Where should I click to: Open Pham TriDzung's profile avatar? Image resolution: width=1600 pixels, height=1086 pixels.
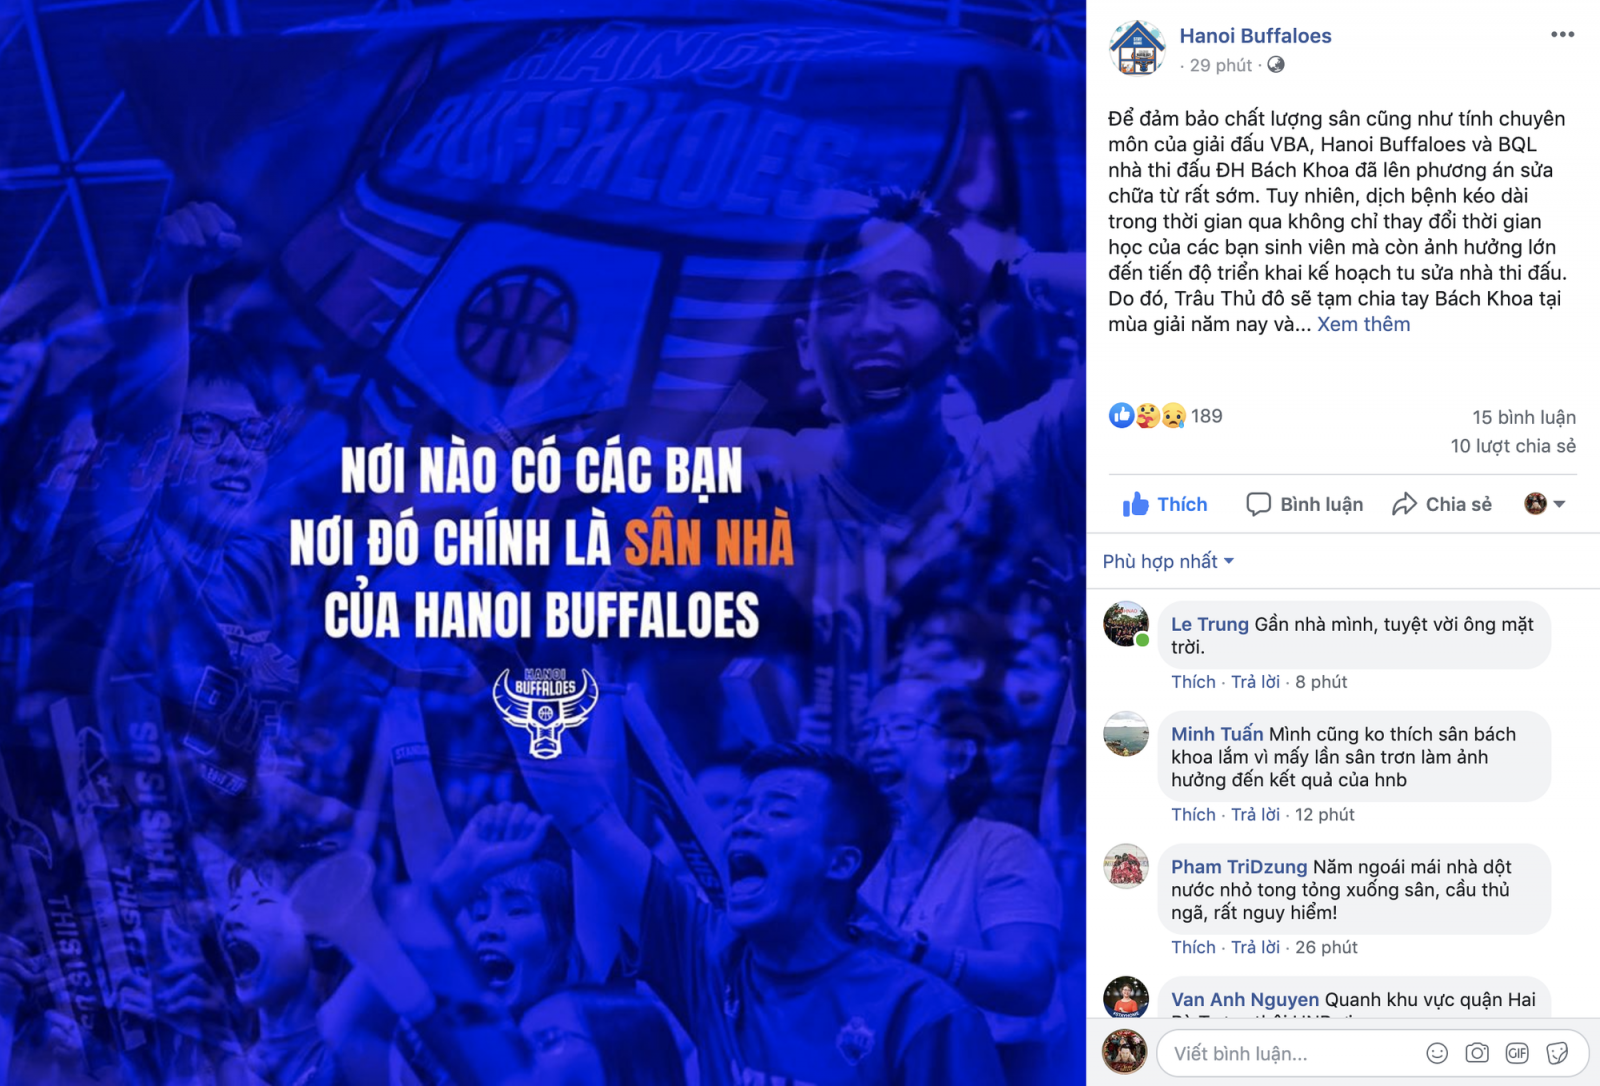(x=1126, y=866)
